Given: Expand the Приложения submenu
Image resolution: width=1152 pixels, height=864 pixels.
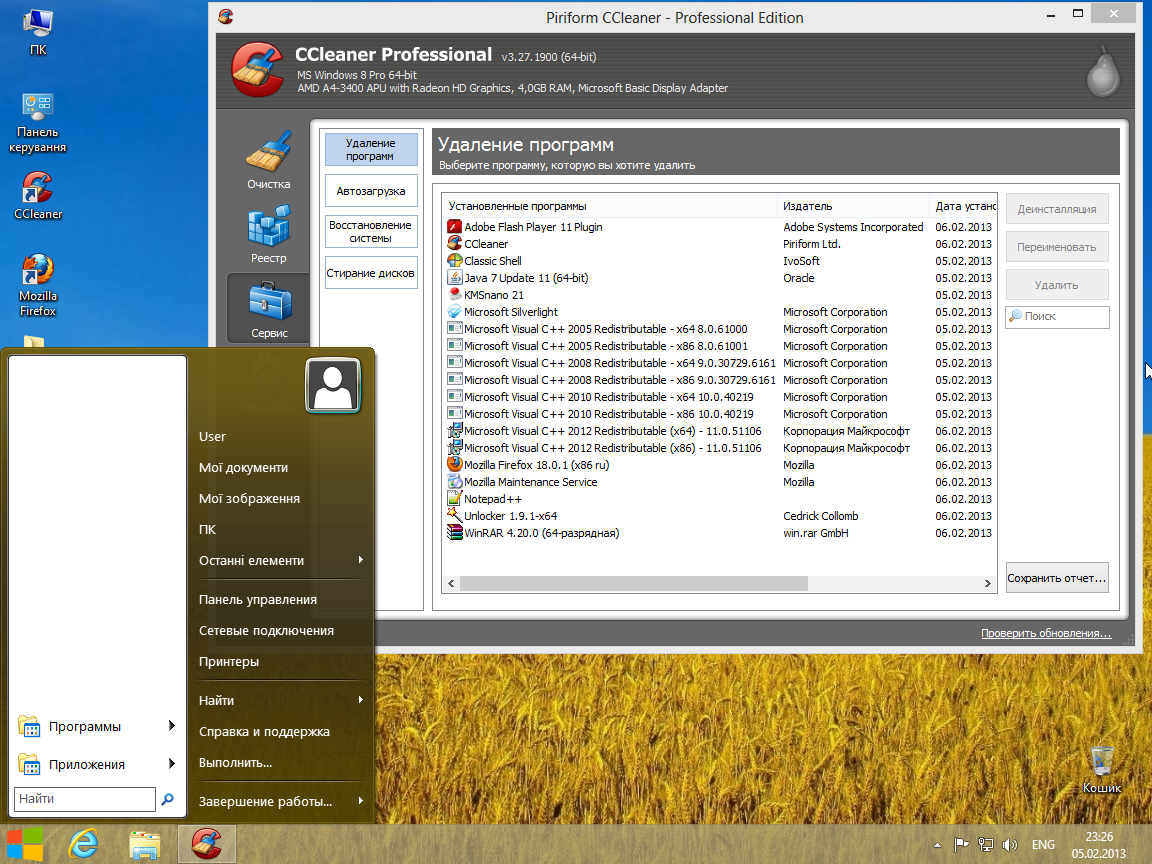Looking at the screenshot, I should 172,763.
